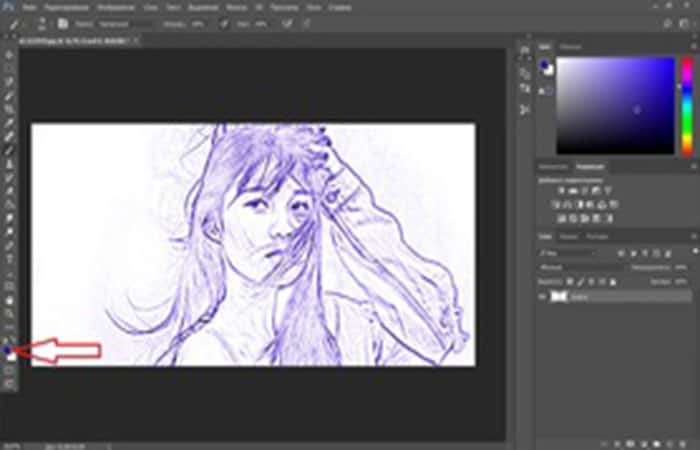Select the Dodge tool
This screenshot has width=700, height=450.
point(9,232)
